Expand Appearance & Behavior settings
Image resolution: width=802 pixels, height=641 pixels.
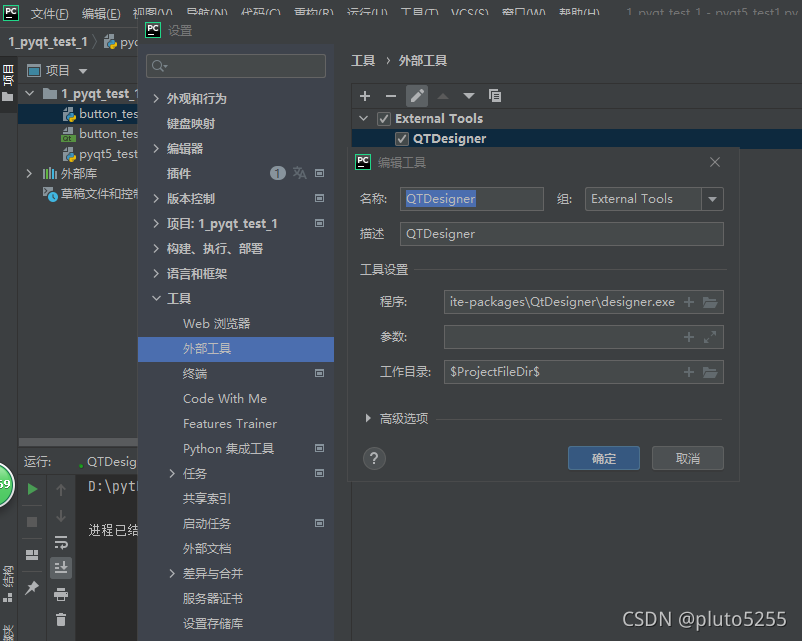coord(156,98)
